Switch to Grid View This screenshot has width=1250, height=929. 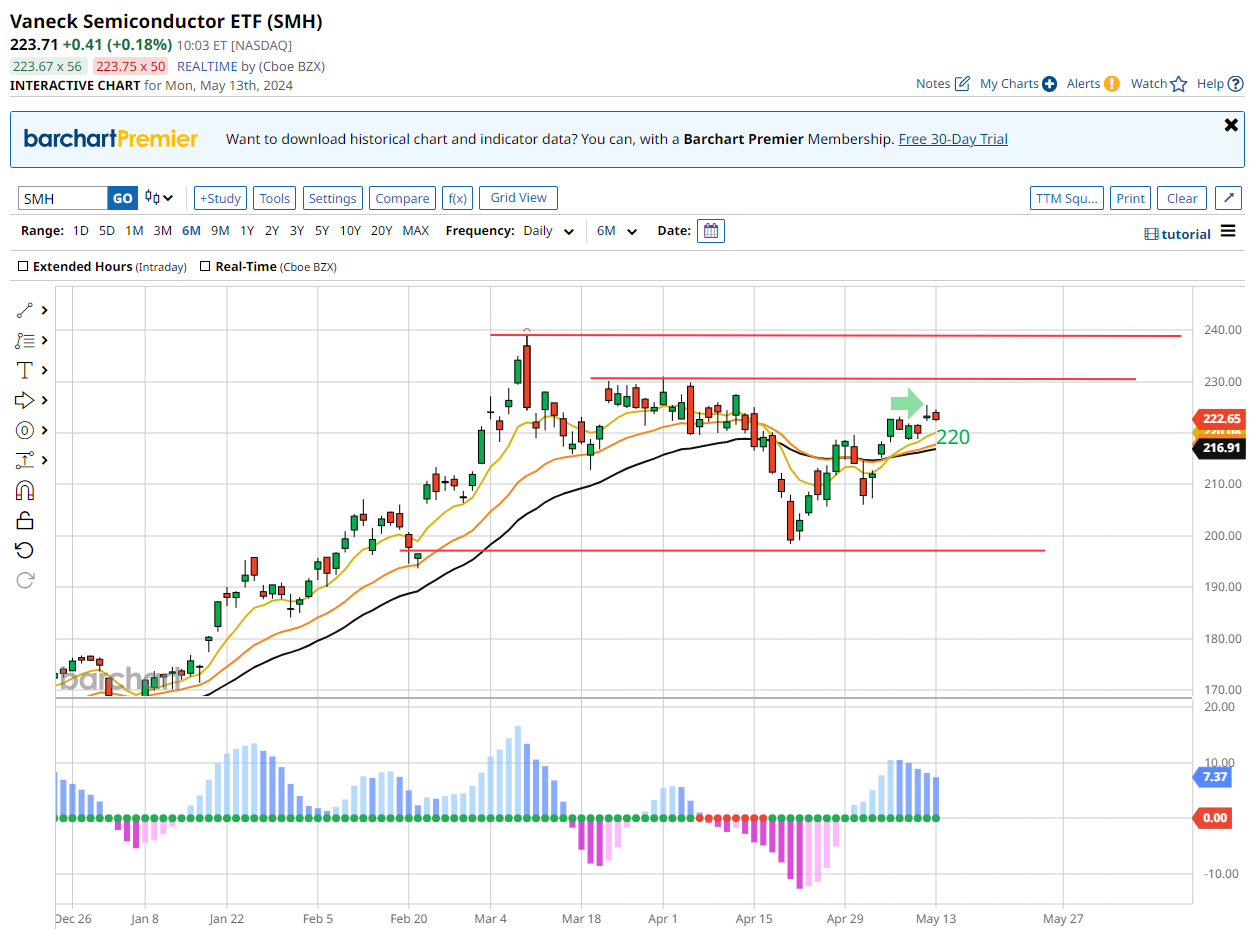[519, 198]
